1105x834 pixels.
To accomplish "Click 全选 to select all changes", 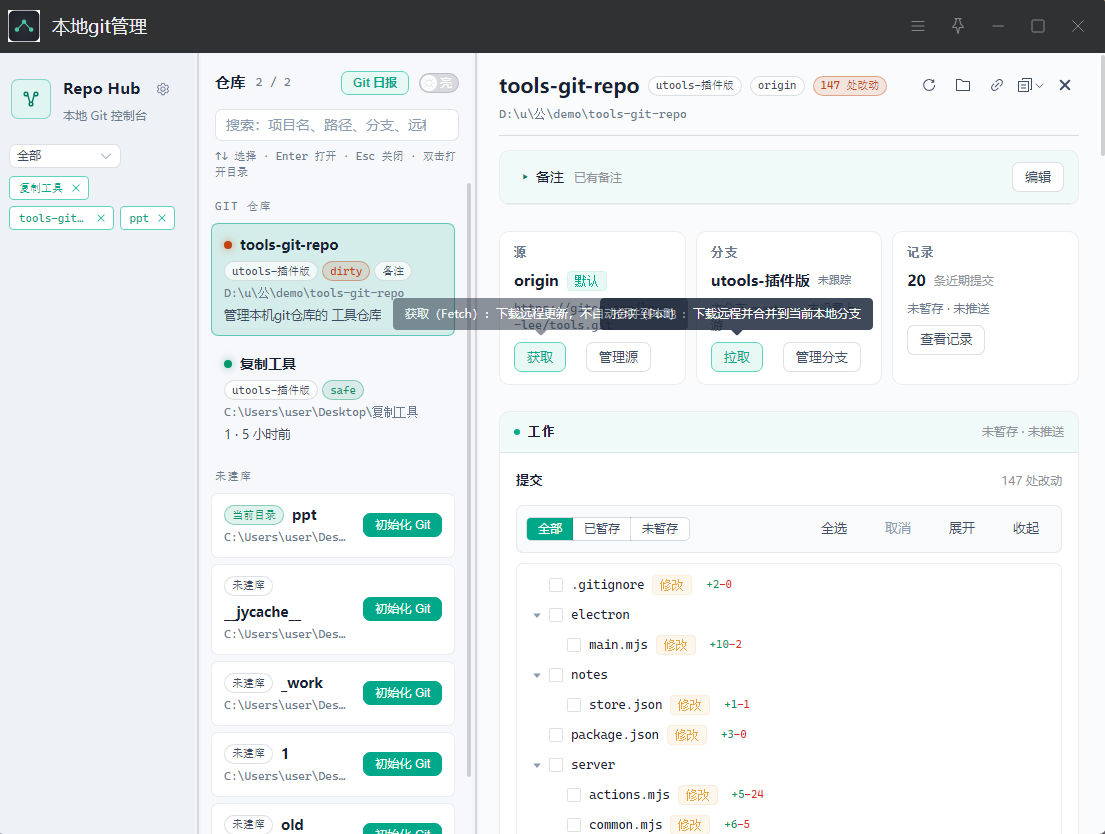I will pos(834,529).
